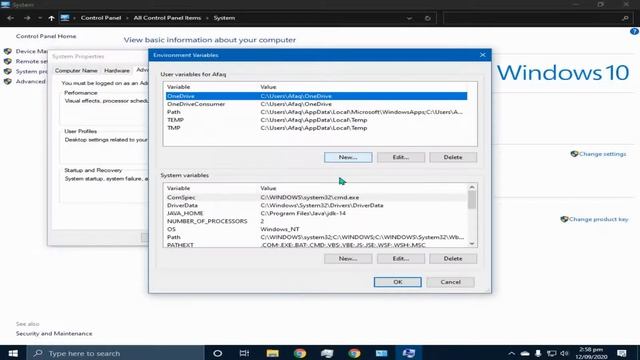This screenshot has width=640, height=360.
Task: Expand address bar history dropdown
Action: point(409,18)
